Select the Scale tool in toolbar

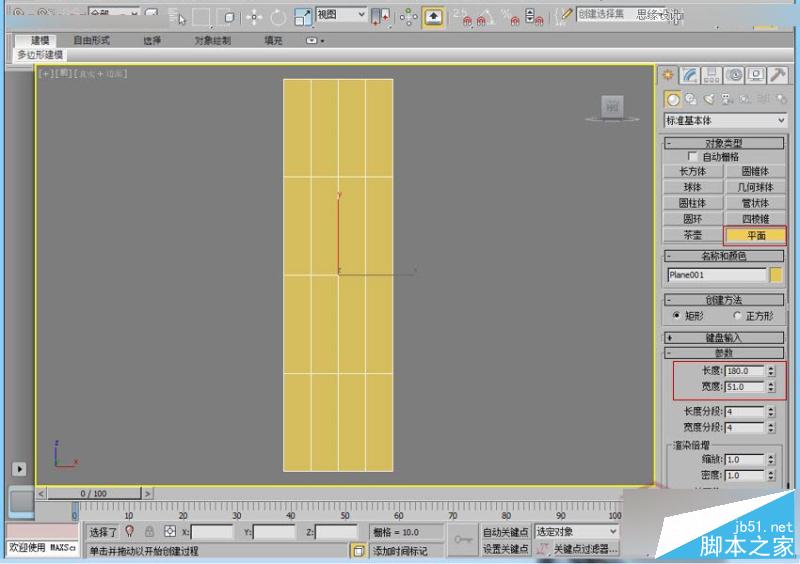(303, 17)
